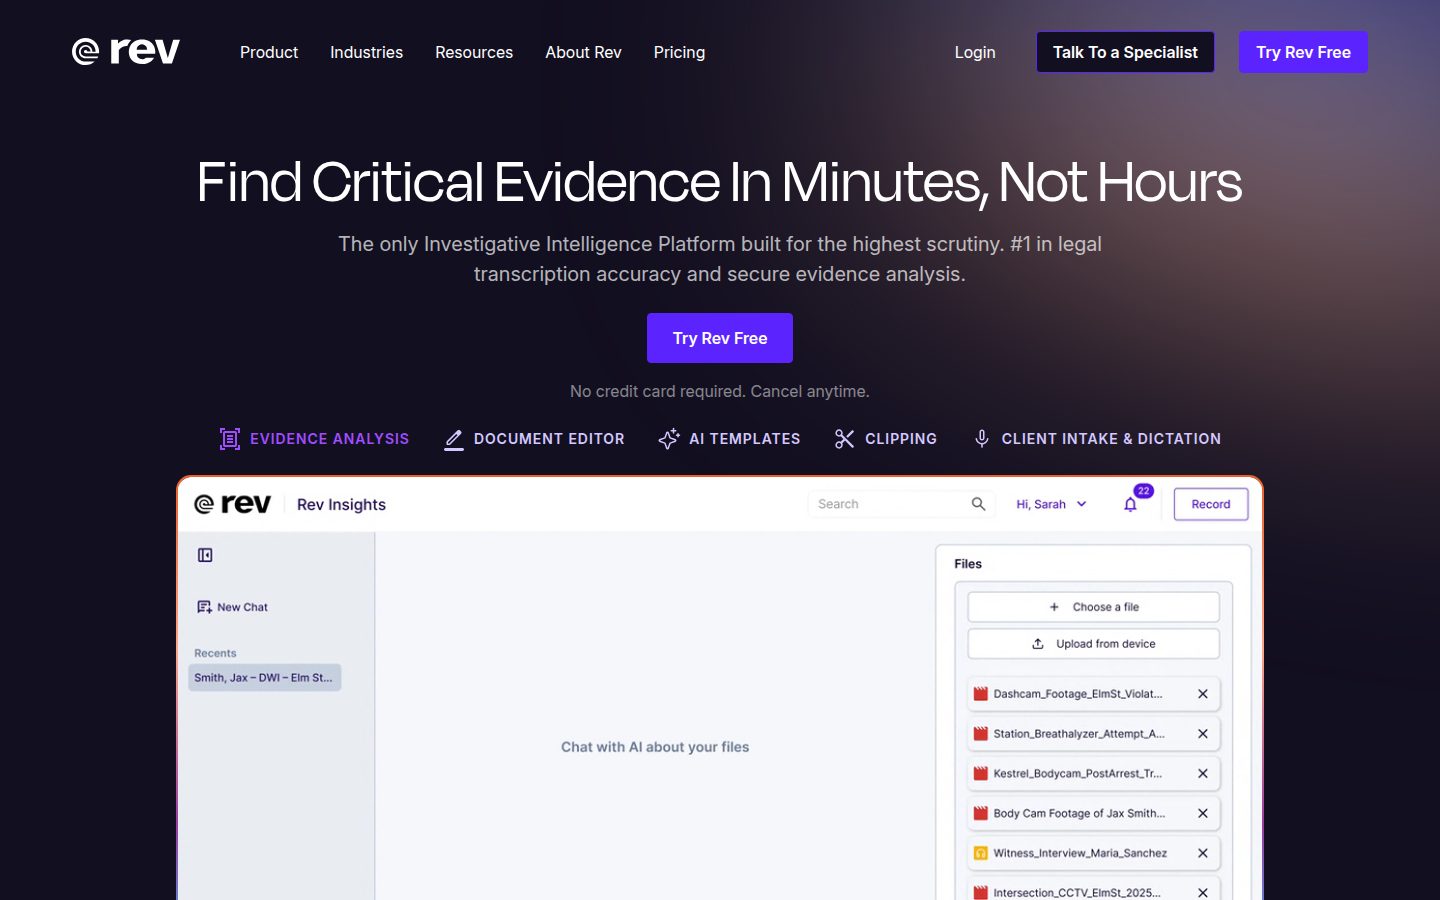Click Try Rev Free in the header
This screenshot has height=900, width=1440.
click(x=1303, y=52)
